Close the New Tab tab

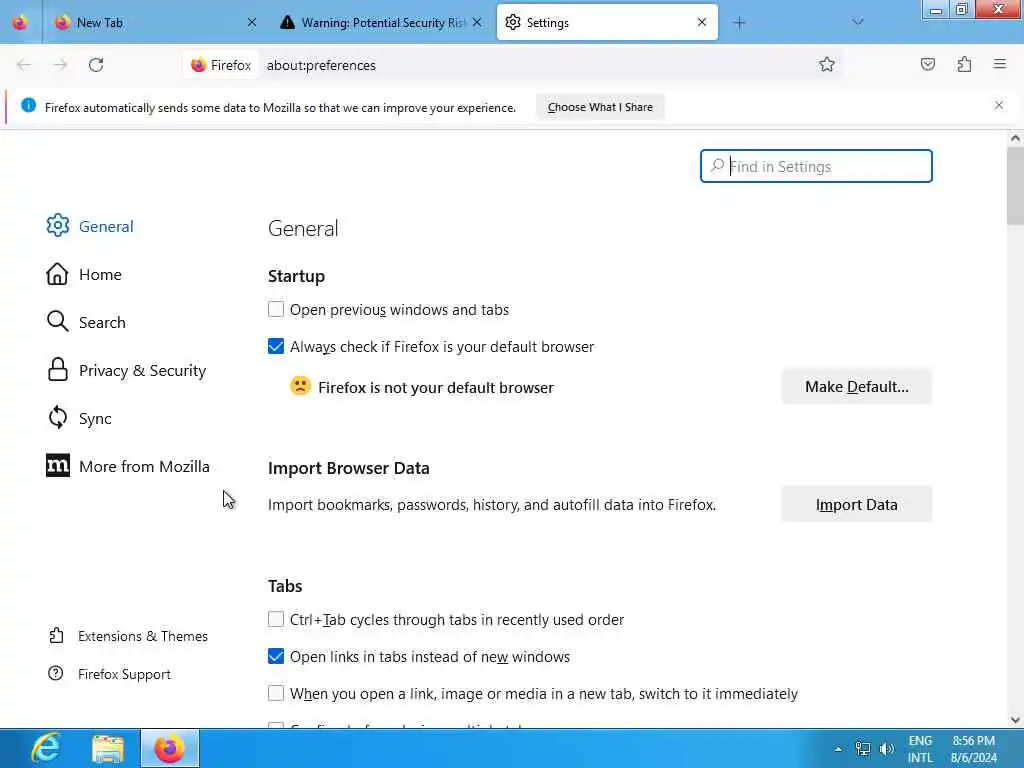coord(252,22)
